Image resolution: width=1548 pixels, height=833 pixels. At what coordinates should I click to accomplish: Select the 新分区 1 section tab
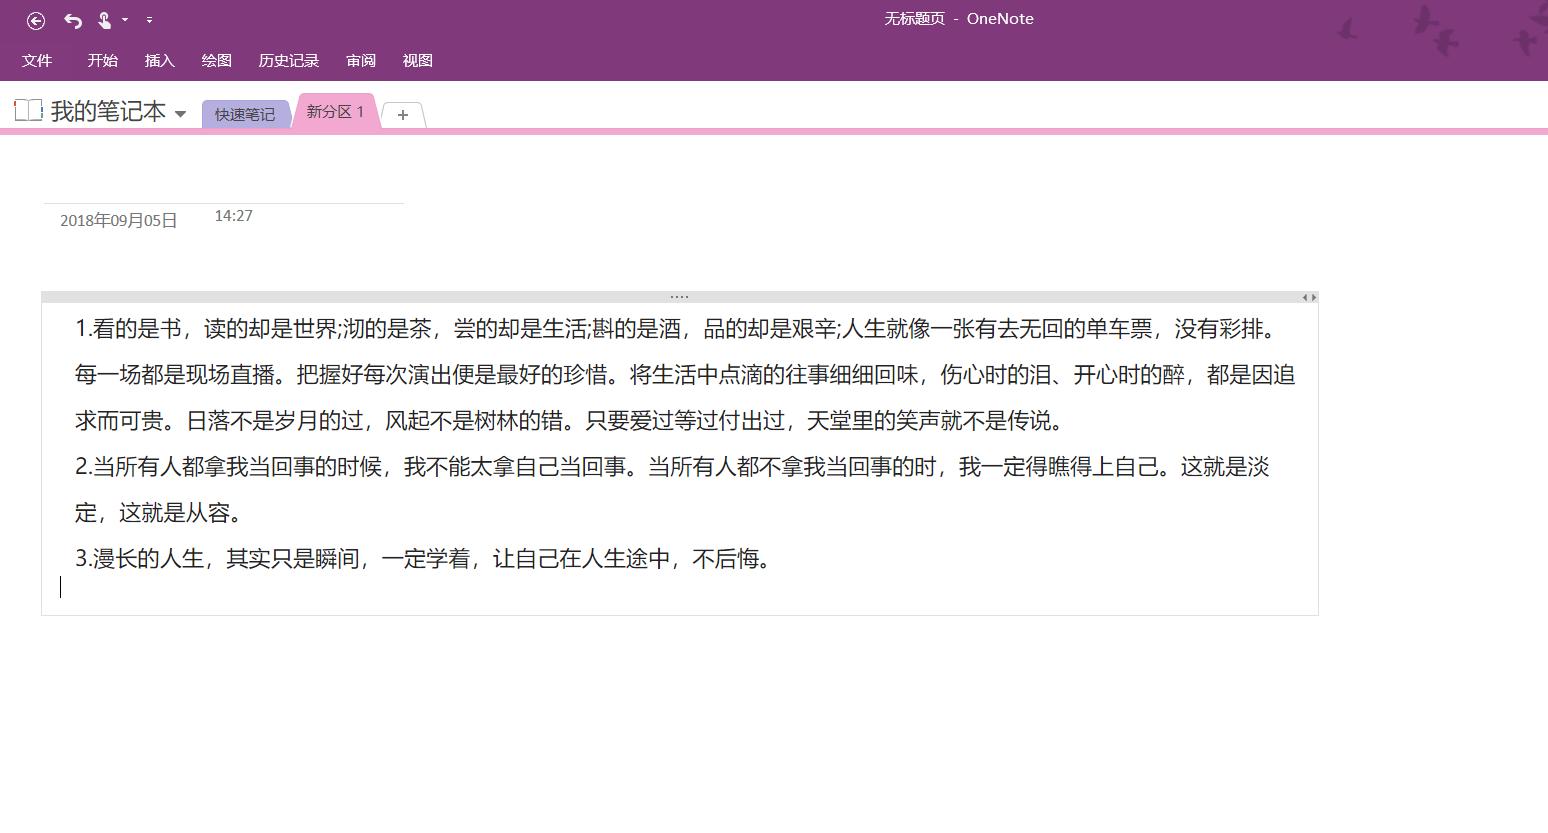pyautogui.click(x=334, y=111)
